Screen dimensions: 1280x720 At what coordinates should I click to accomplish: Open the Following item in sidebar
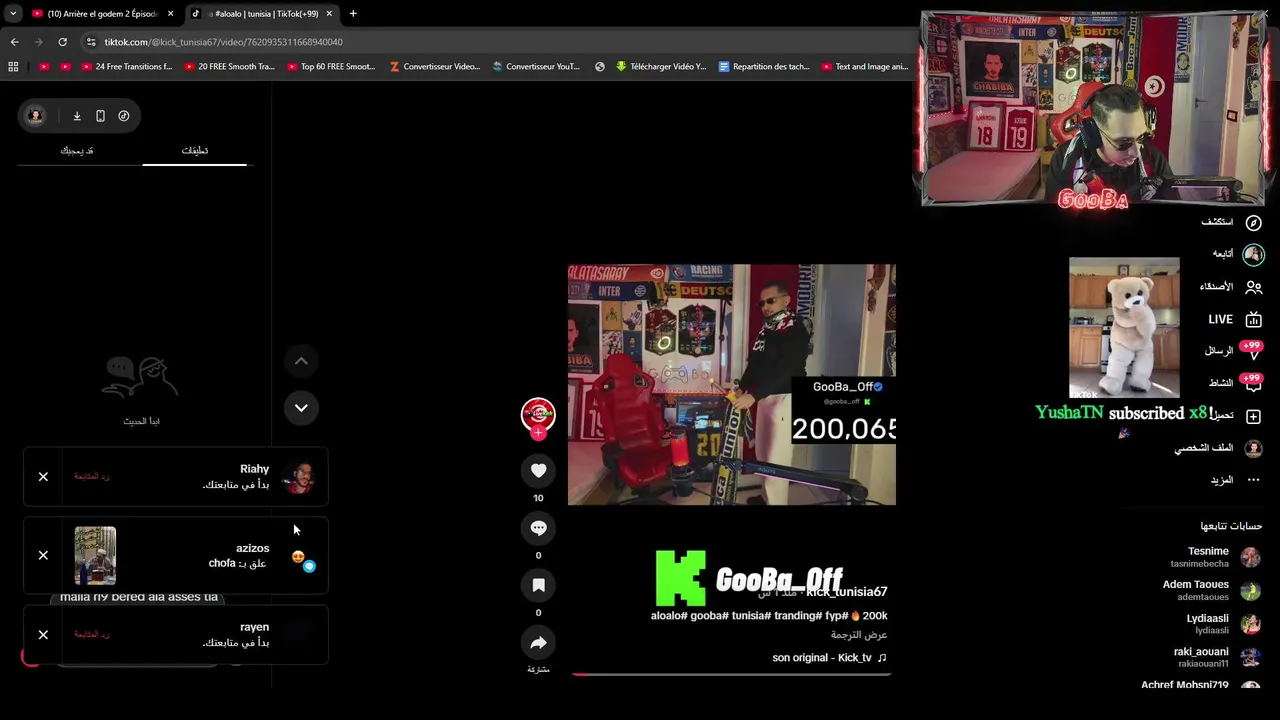pyautogui.click(x=1238, y=254)
